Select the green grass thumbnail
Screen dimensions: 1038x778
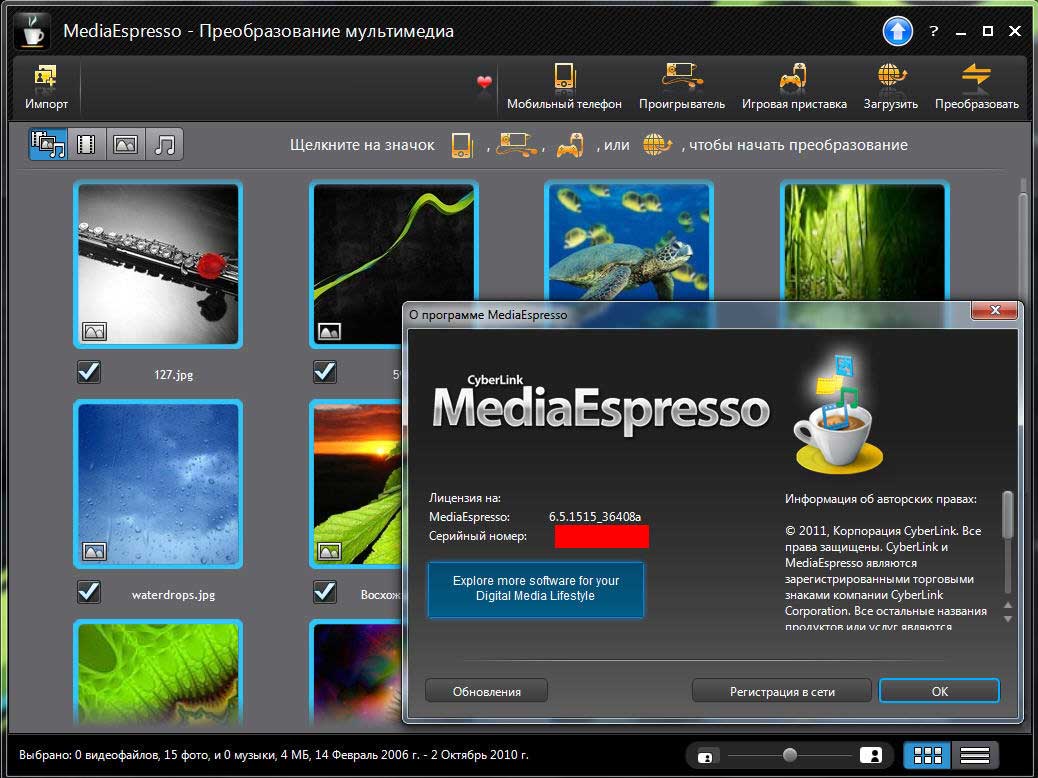865,242
